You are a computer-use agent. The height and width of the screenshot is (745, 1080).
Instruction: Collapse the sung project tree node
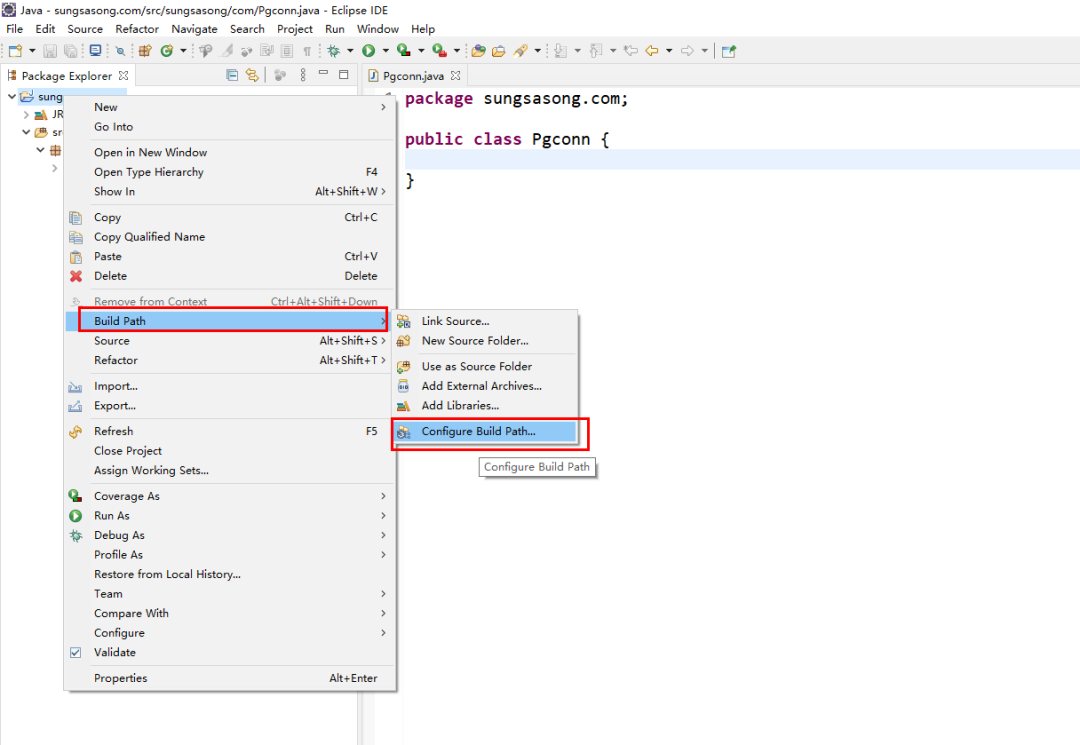point(12,96)
